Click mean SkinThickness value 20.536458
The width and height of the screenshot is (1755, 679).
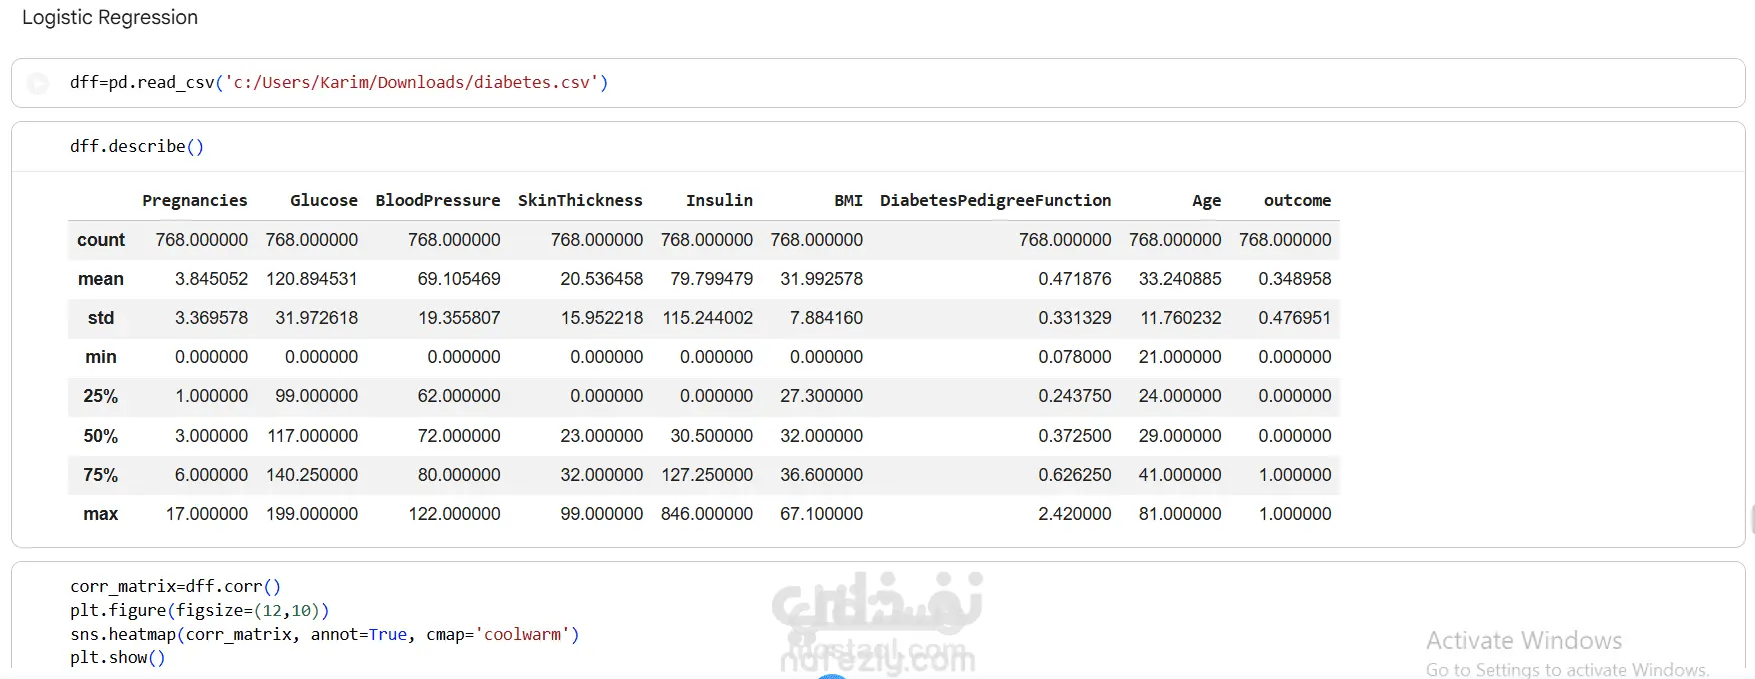coord(602,279)
